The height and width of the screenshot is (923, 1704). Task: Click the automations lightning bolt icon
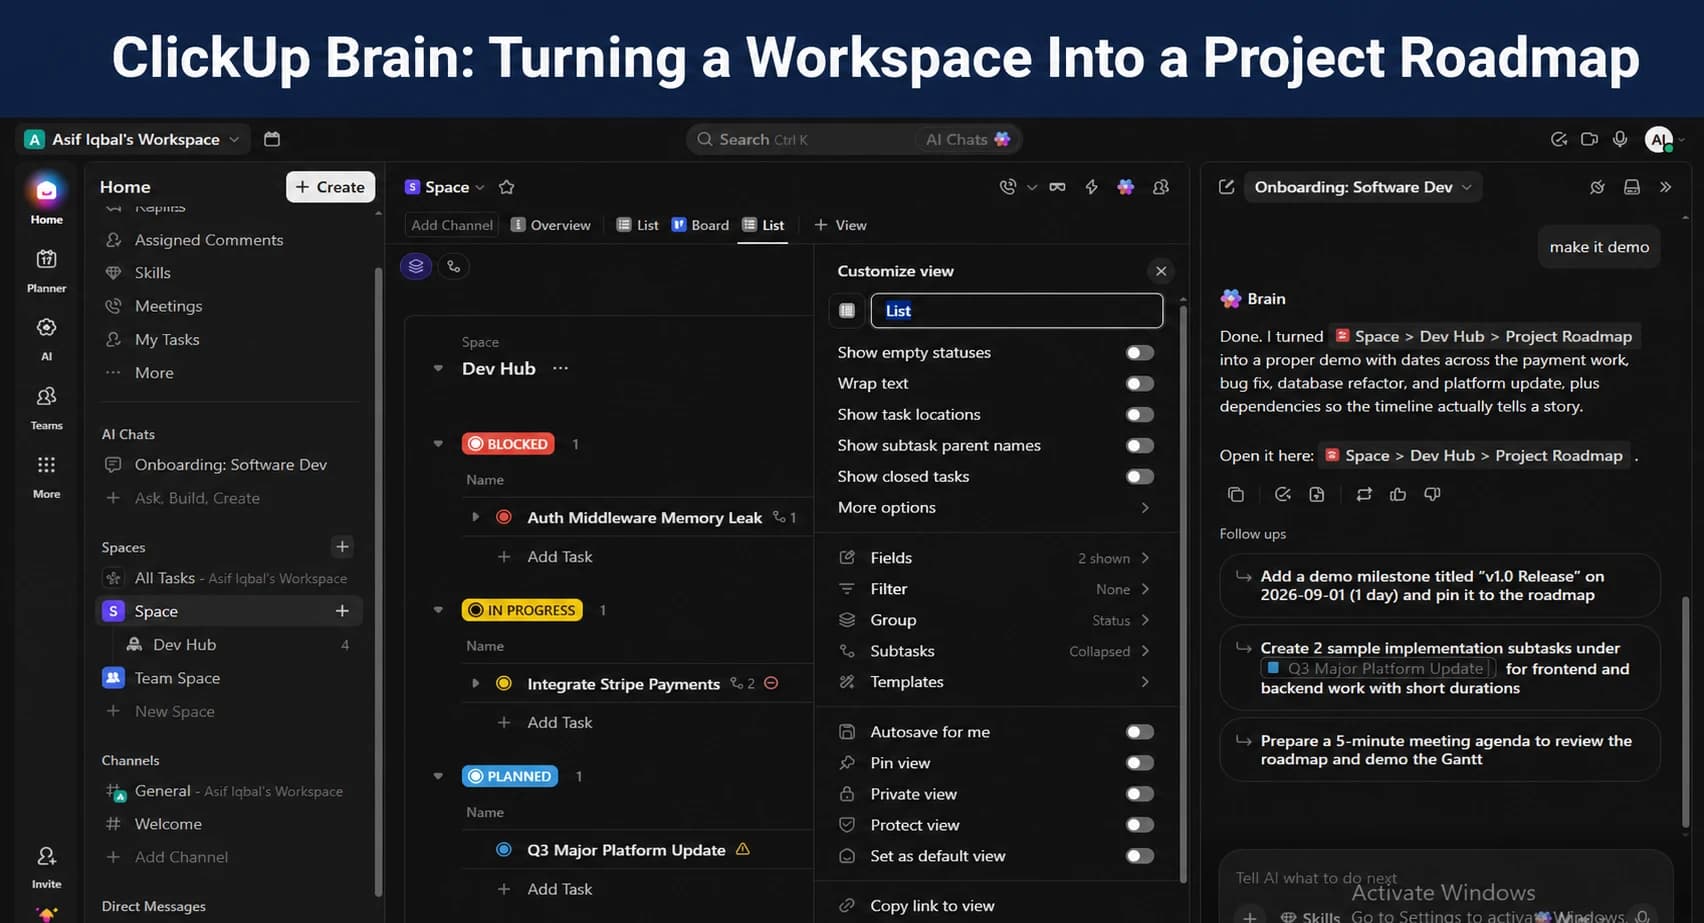pos(1091,187)
